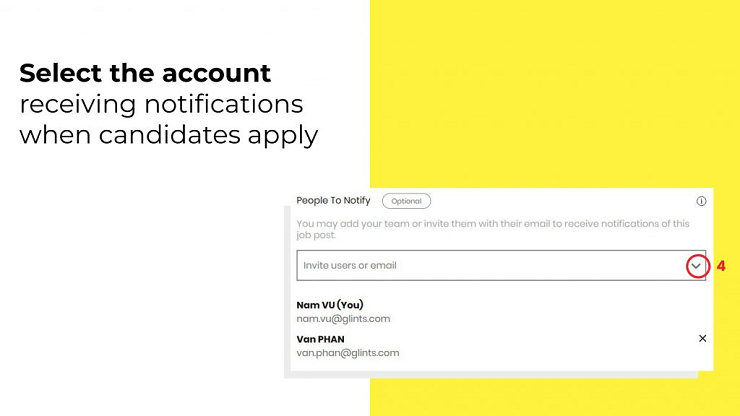This screenshot has height=416, width=740.
Task: Remove Van PHAN using the X icon
Action: (702, 338)
